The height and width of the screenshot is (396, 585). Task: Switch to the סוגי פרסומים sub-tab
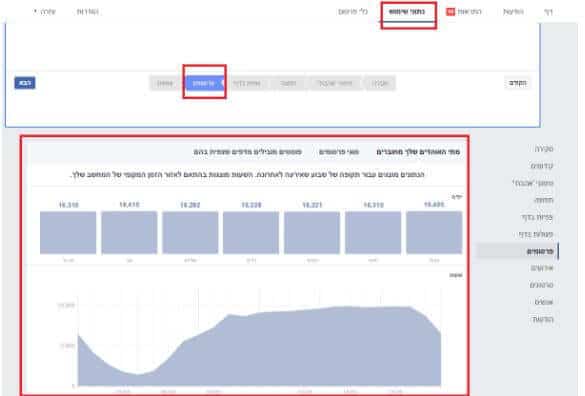point(339,152)
